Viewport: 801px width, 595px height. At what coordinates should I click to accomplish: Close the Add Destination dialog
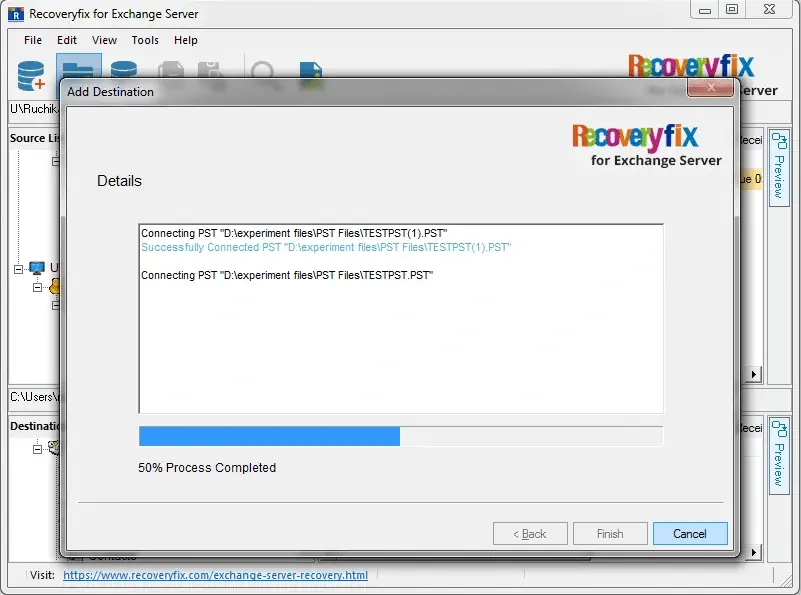click(710, 87)
